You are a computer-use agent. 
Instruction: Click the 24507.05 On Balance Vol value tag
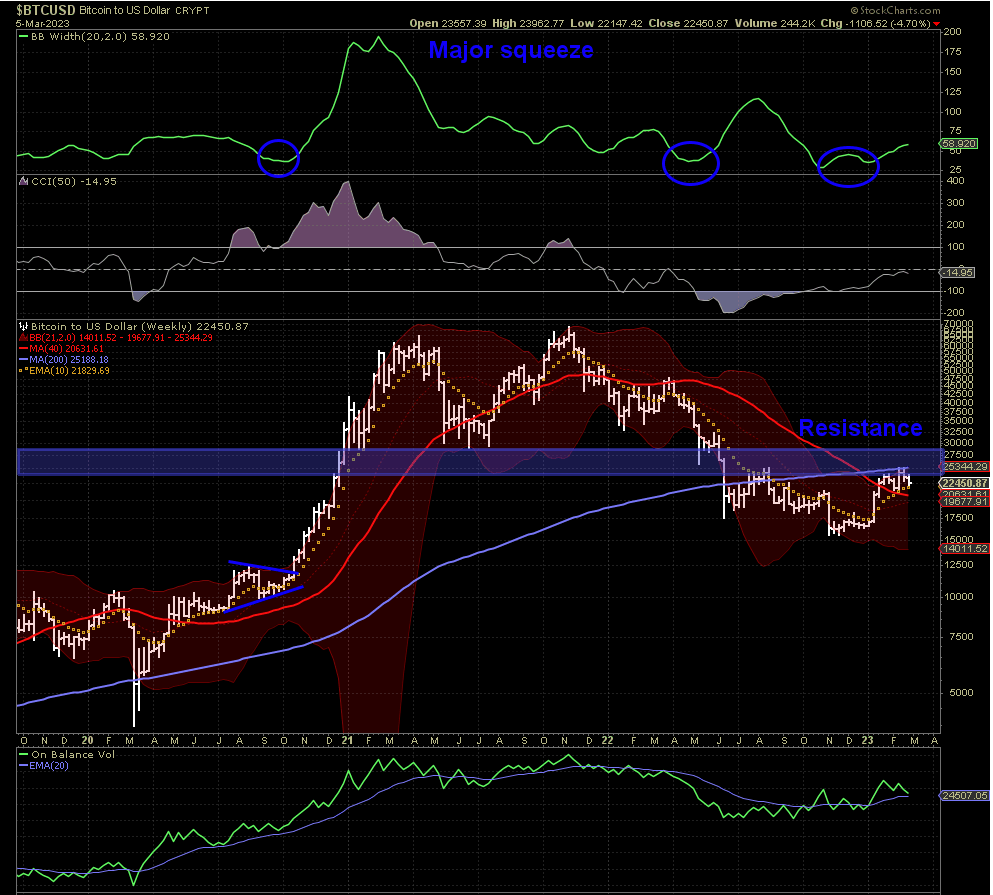[965, 796]
